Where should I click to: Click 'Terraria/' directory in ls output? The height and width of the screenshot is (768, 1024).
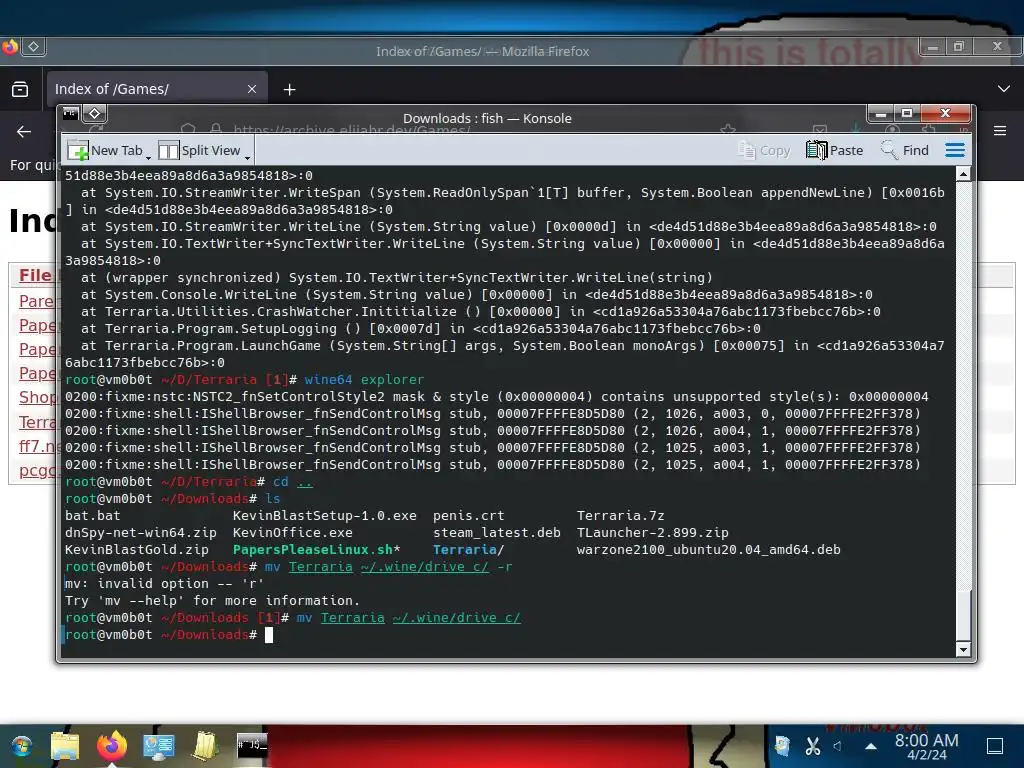tap(468, 550)
